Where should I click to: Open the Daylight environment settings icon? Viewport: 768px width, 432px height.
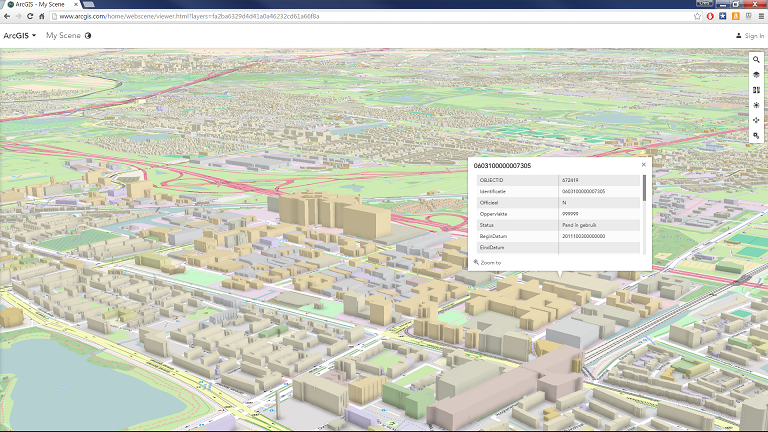pyautogui.click(x=757, y=105)
